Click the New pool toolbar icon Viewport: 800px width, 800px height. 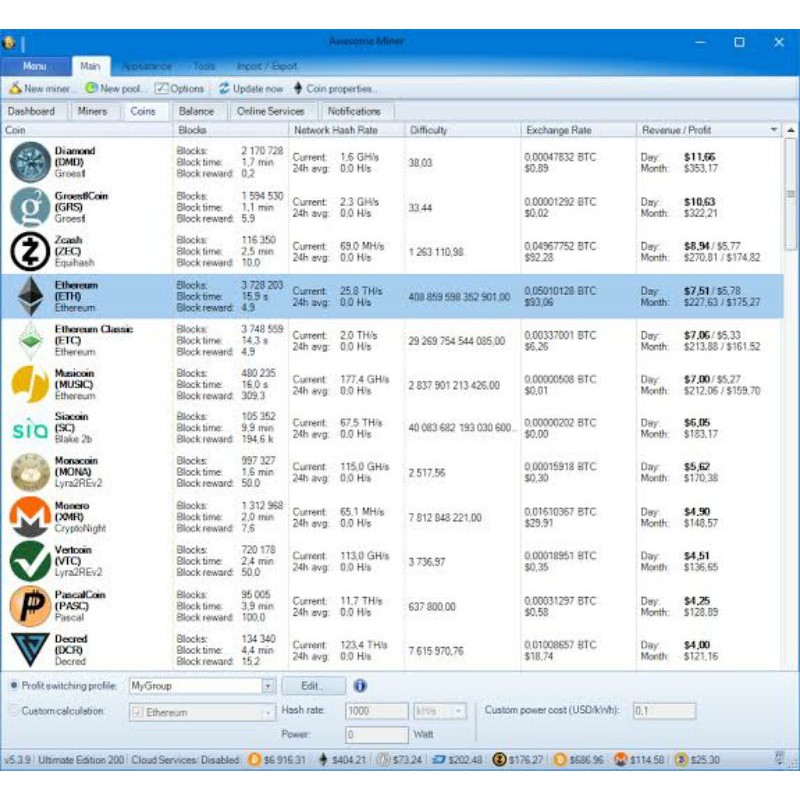[91, 88]
